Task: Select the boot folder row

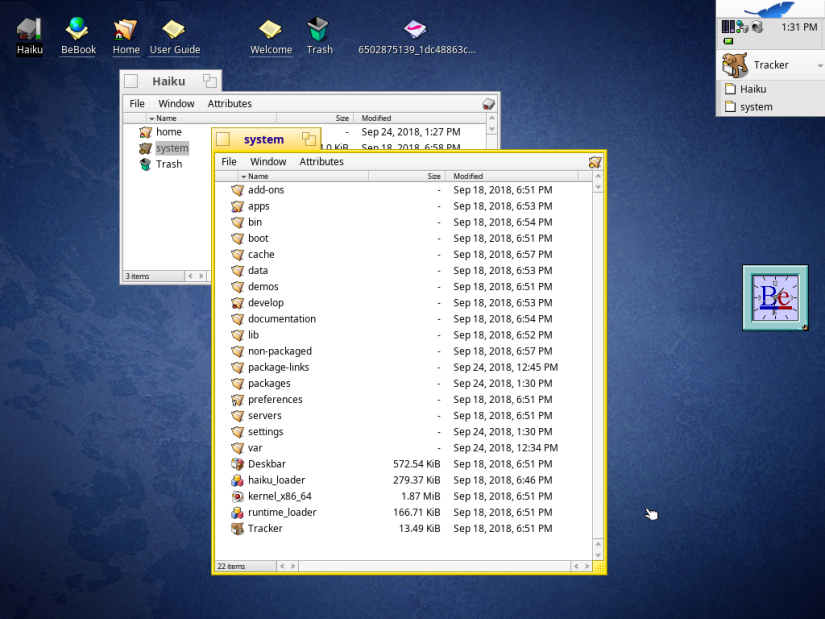Action: pos(404,238)
